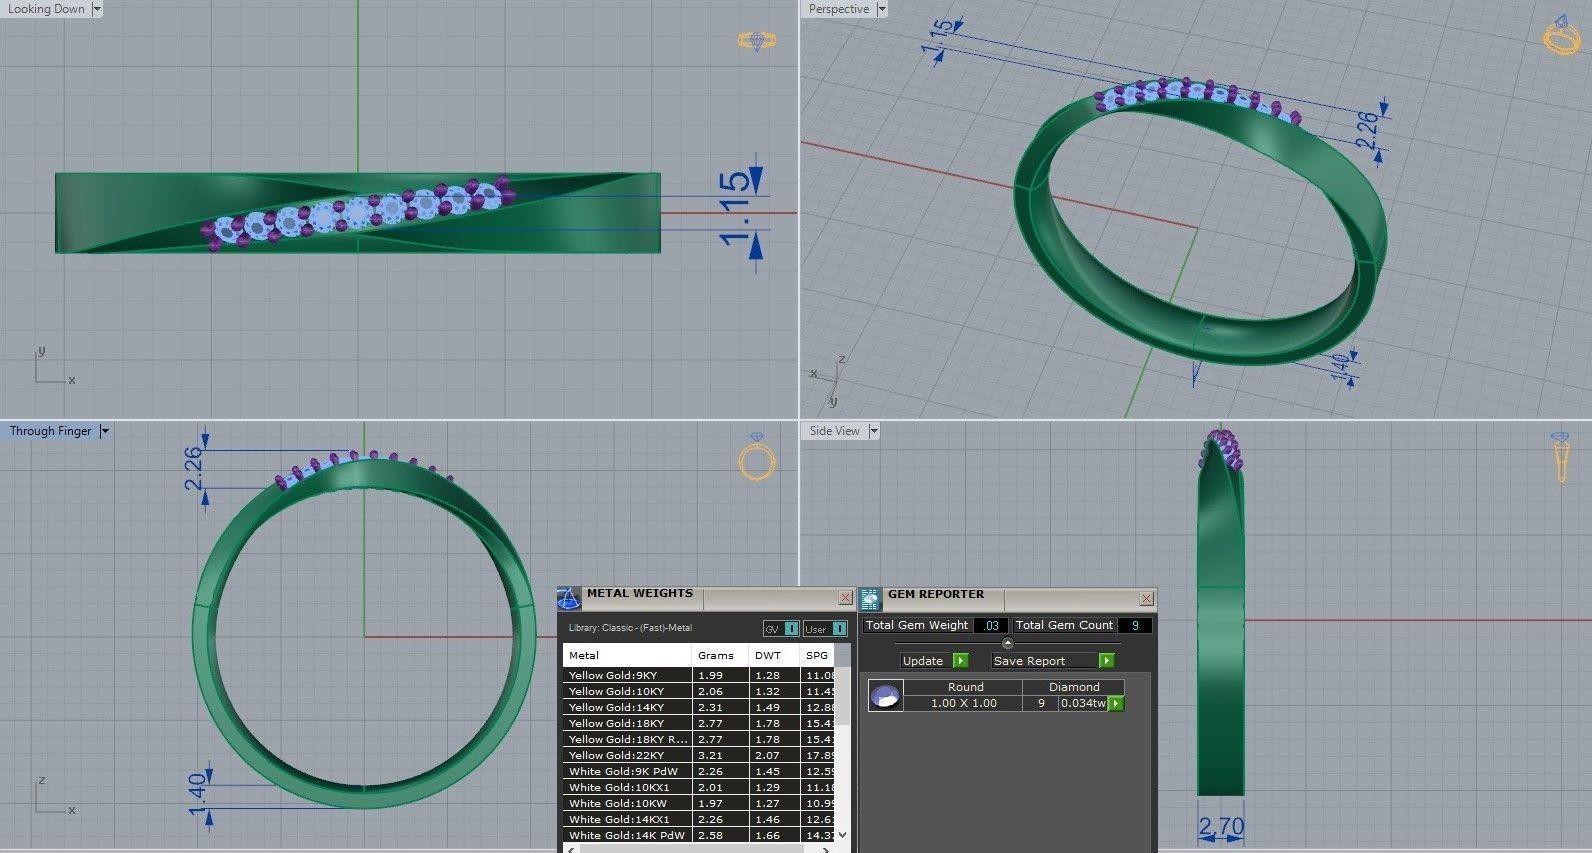This screenshot has height=853, width=1592.
Task: Select the White Gold:14K PdW row
Action: (x=699, y=835)
